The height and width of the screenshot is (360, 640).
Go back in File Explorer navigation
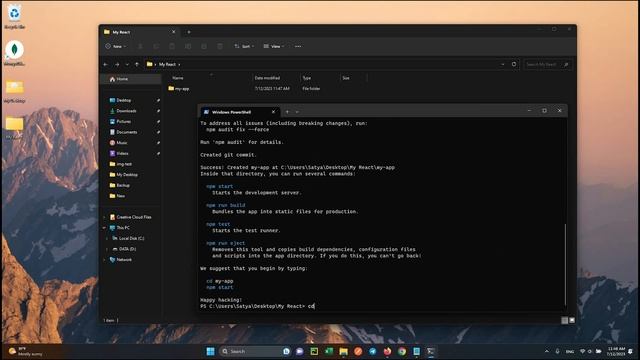click(106, 64)
